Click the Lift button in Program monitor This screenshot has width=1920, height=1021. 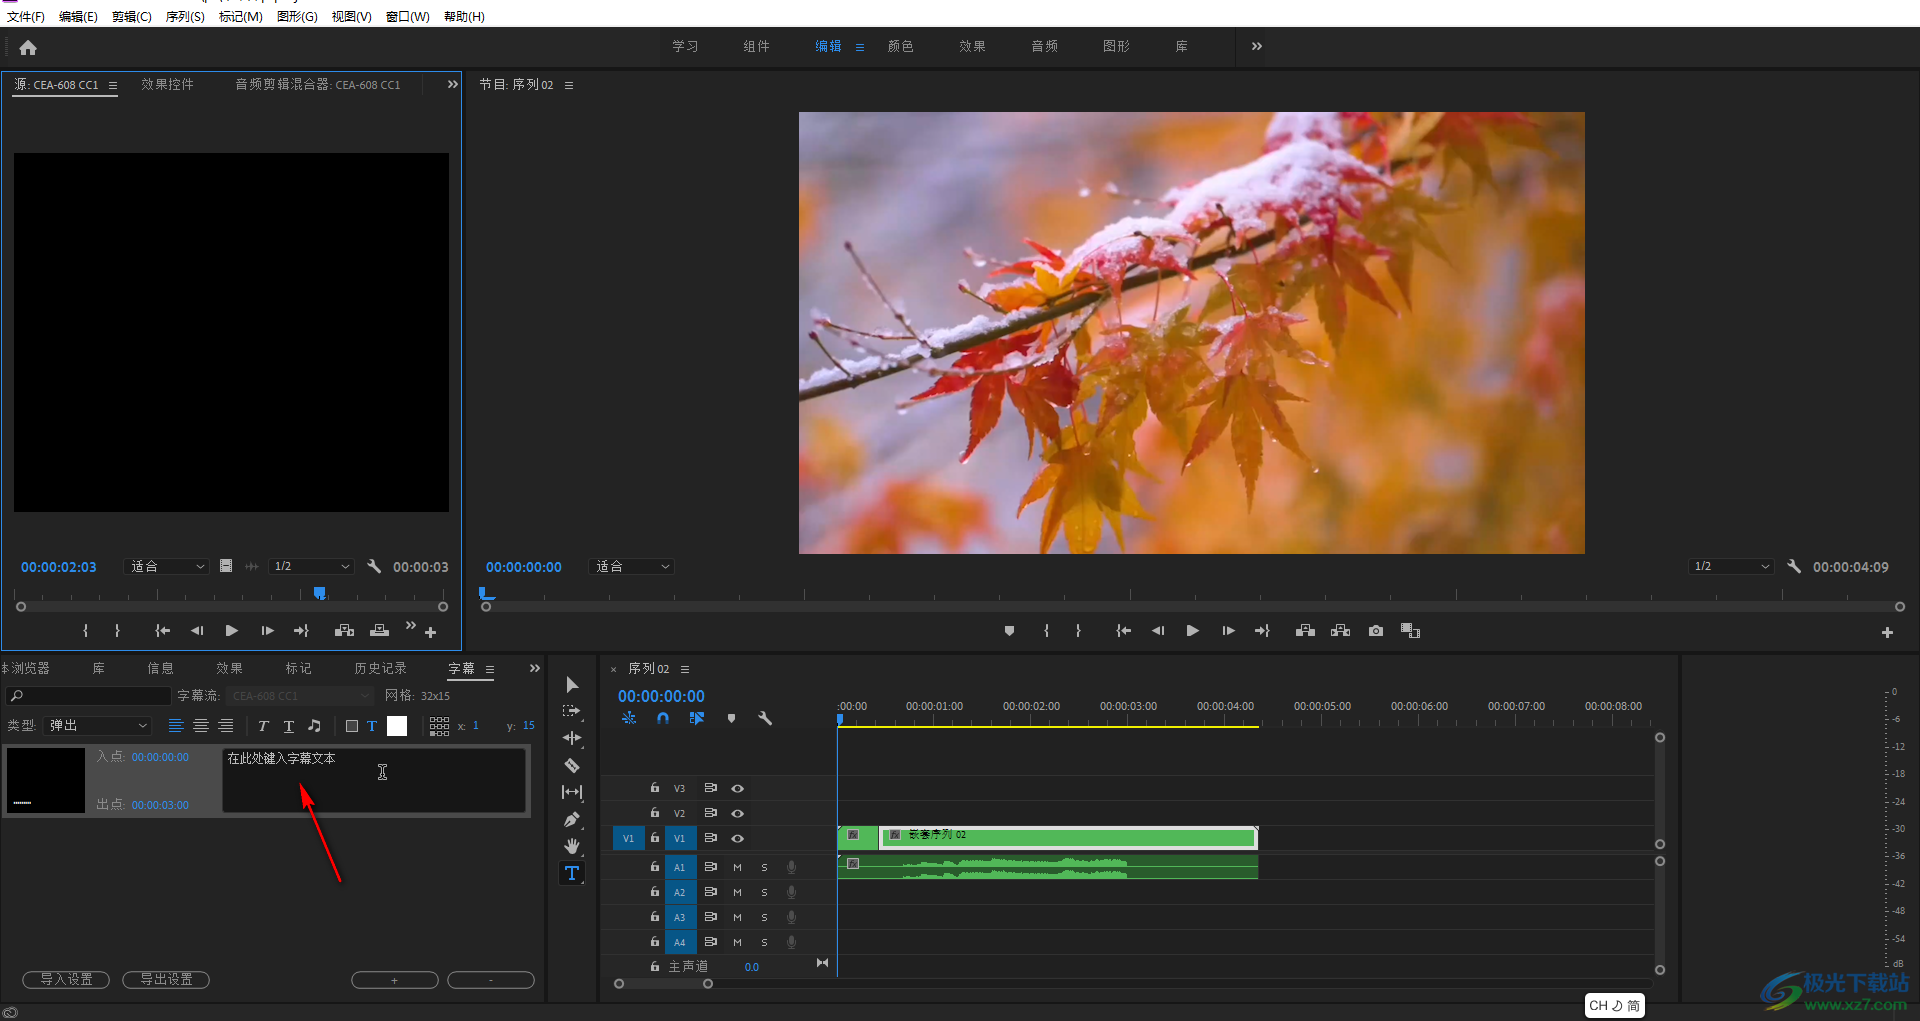tap(1305, 631)
